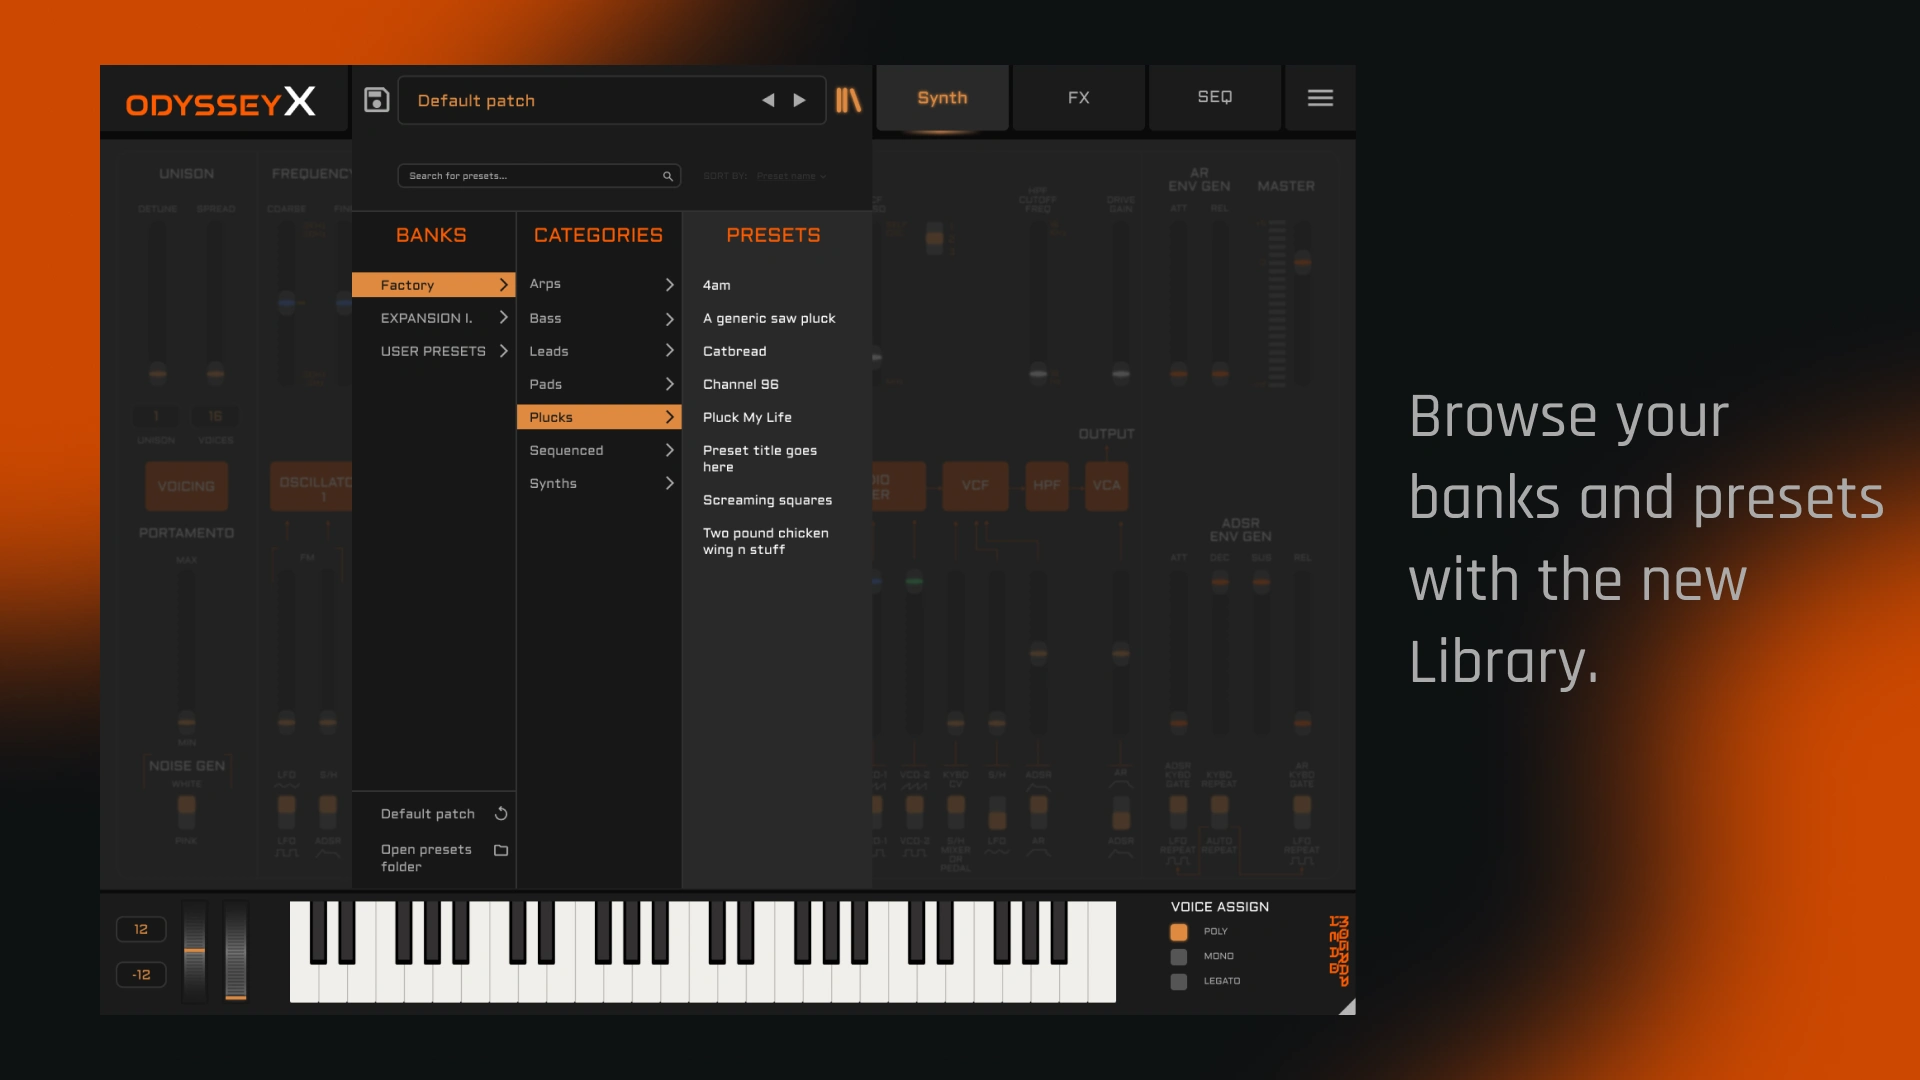Select the Bass category label
Viewport: 1920px width, 1080px height.
(x=545, y=318)
